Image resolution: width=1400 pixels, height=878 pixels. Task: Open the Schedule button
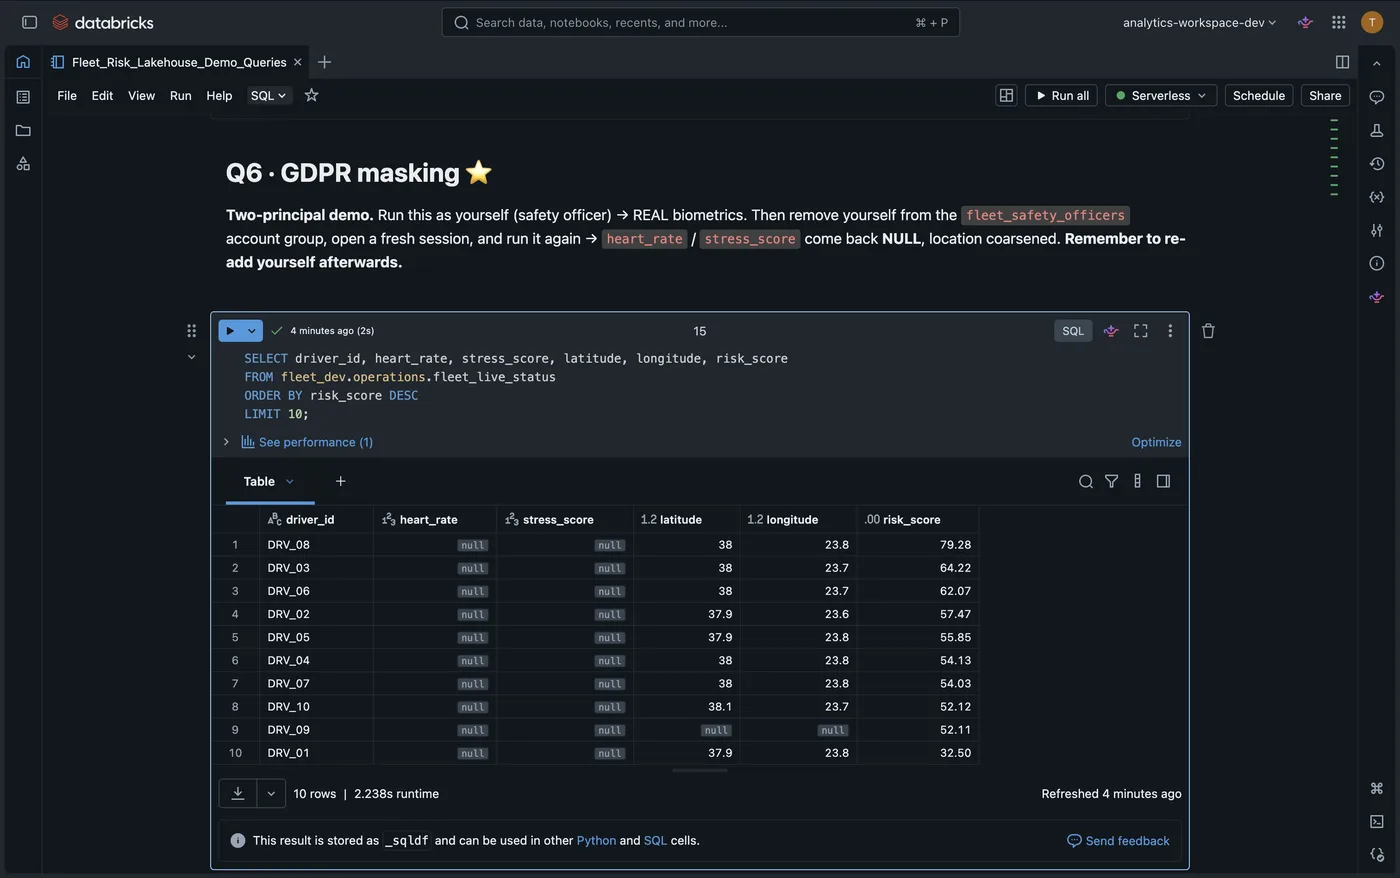(1258, 95)
